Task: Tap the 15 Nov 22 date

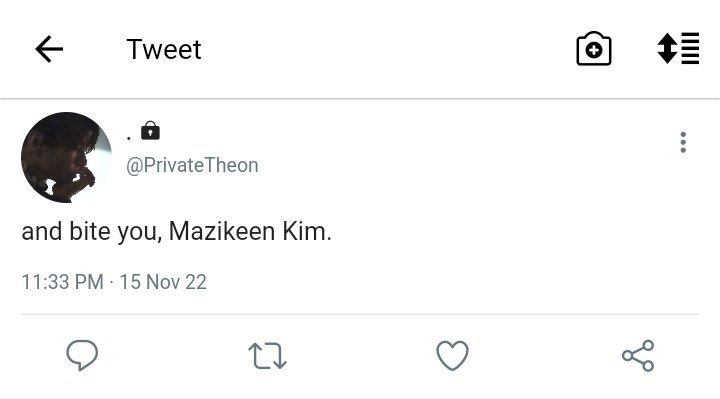Action: point(163,282)
